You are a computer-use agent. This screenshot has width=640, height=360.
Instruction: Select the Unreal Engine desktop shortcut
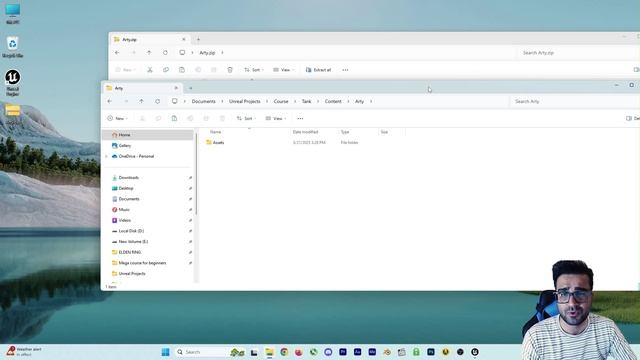click(x=13, y=83)
